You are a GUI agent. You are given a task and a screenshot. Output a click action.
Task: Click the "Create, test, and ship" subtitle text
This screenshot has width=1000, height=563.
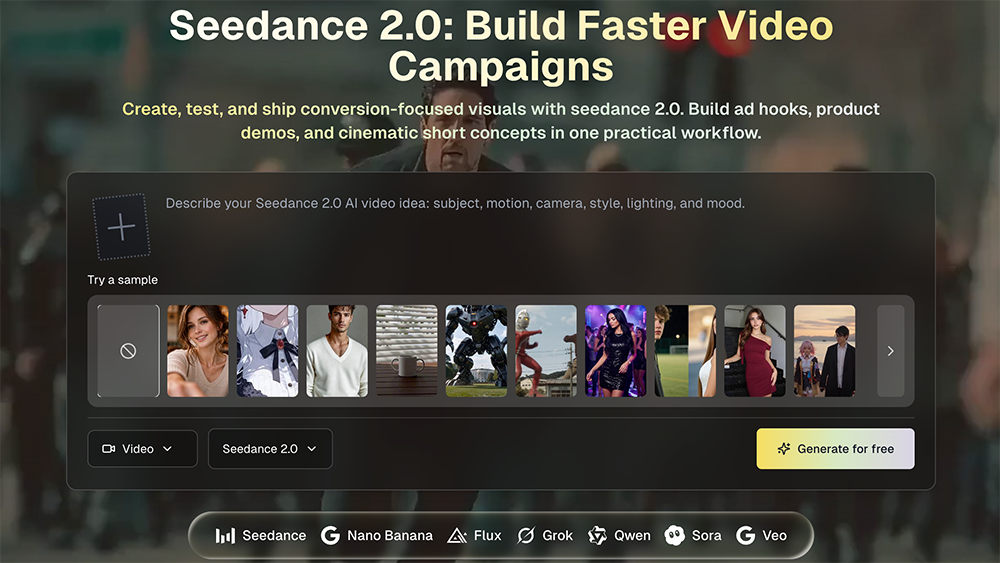501,121
